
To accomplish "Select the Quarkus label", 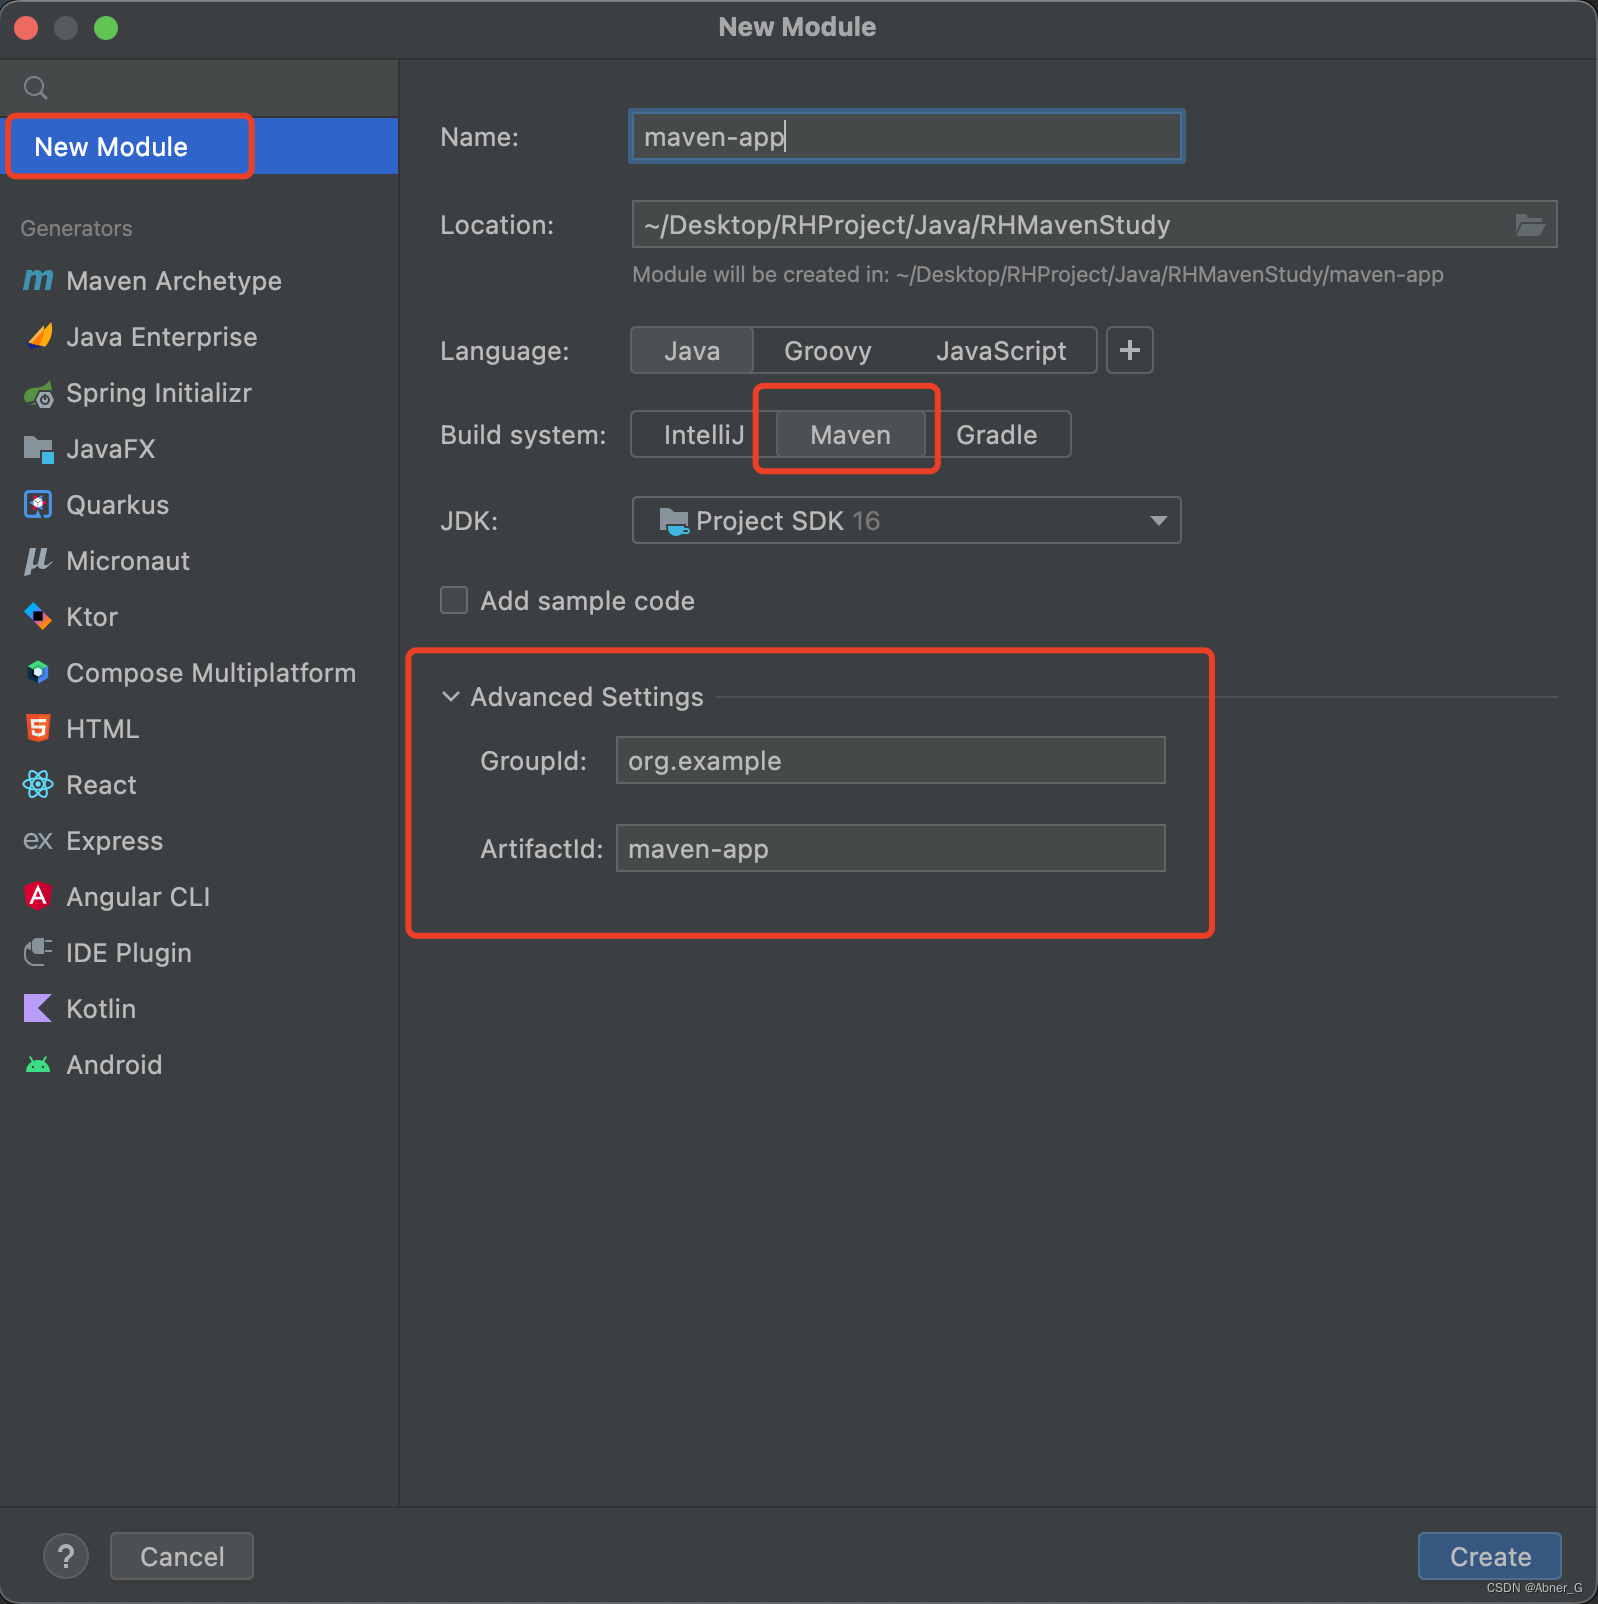I will (x=118, y=505).
